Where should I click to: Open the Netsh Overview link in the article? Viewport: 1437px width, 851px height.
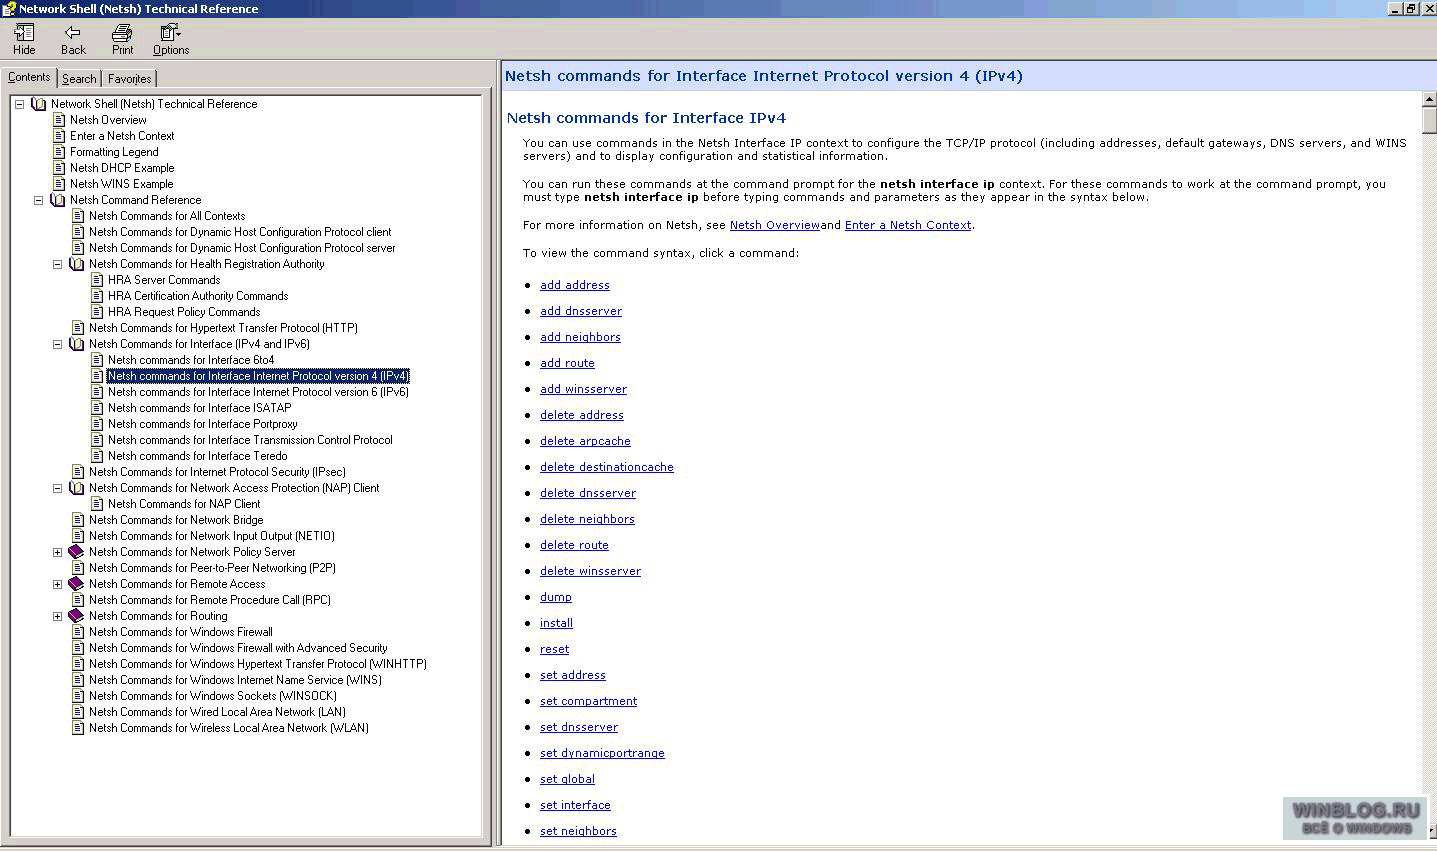(775, 225)
